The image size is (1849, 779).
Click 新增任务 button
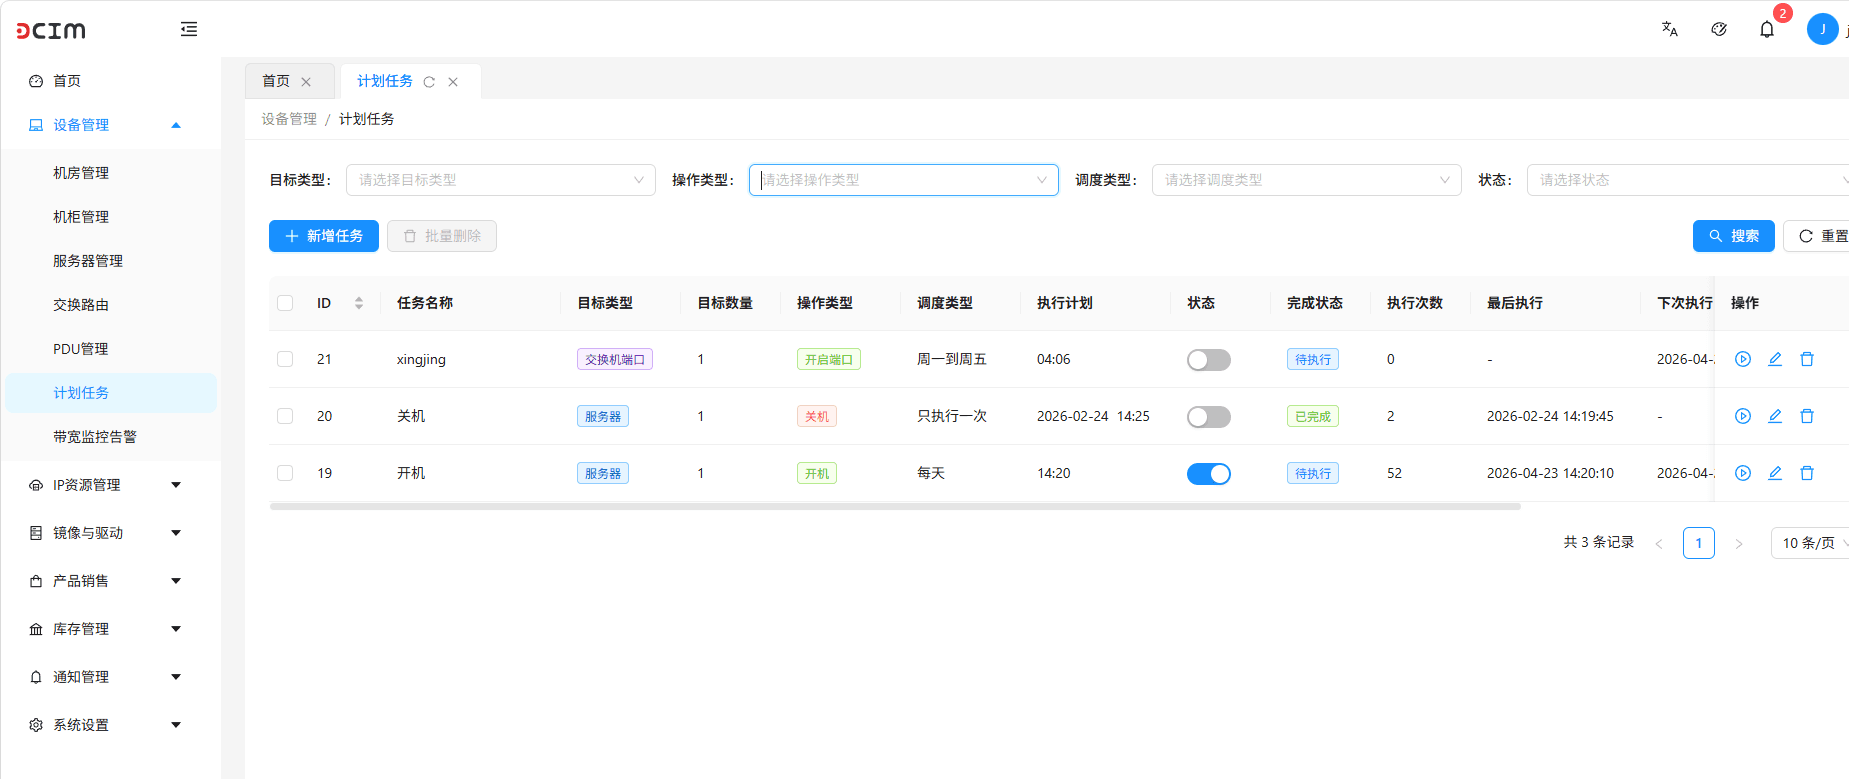pyautogui.click(x=324, y=236)
